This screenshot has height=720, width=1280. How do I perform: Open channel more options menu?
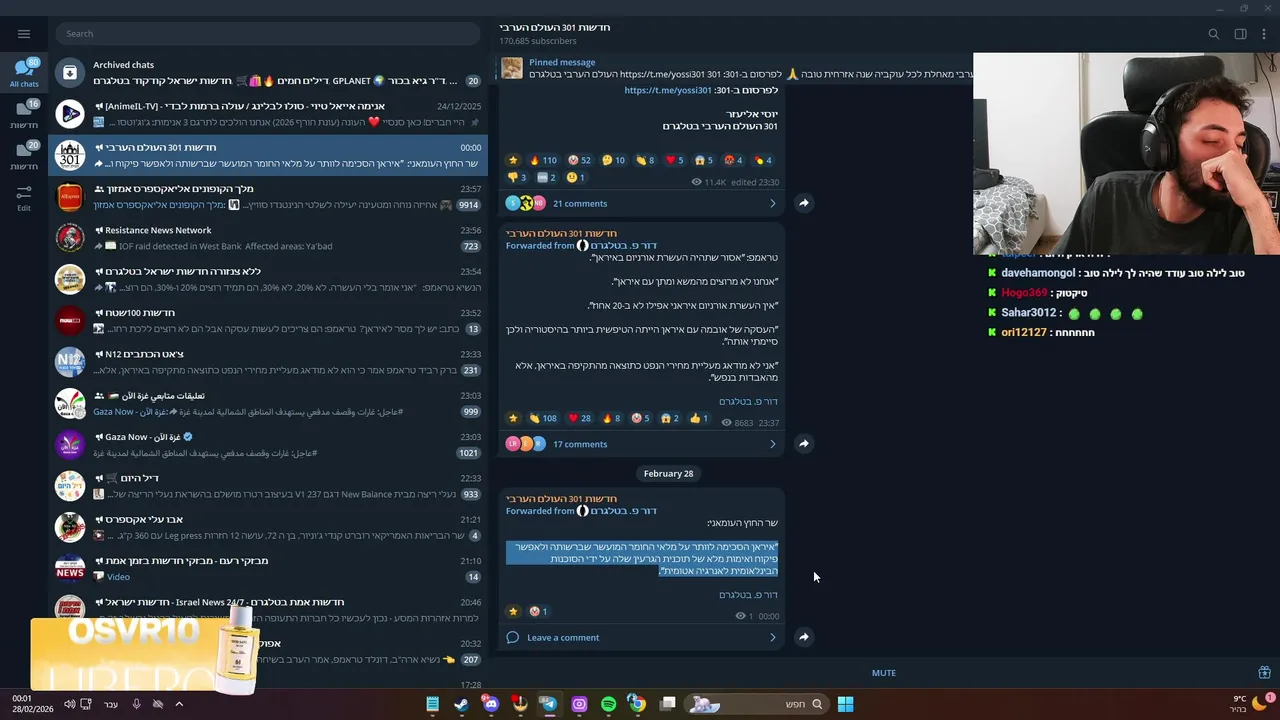pos(1264,34)
